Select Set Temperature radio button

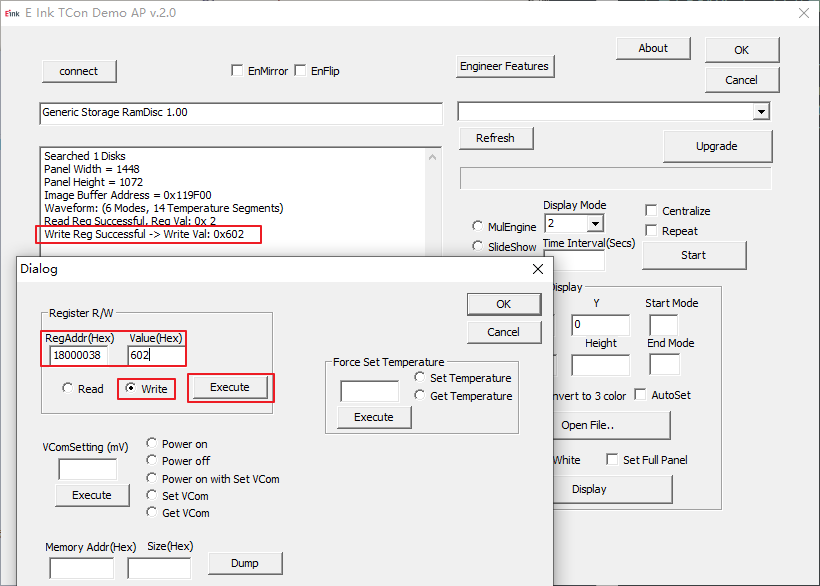coord(419,377)
